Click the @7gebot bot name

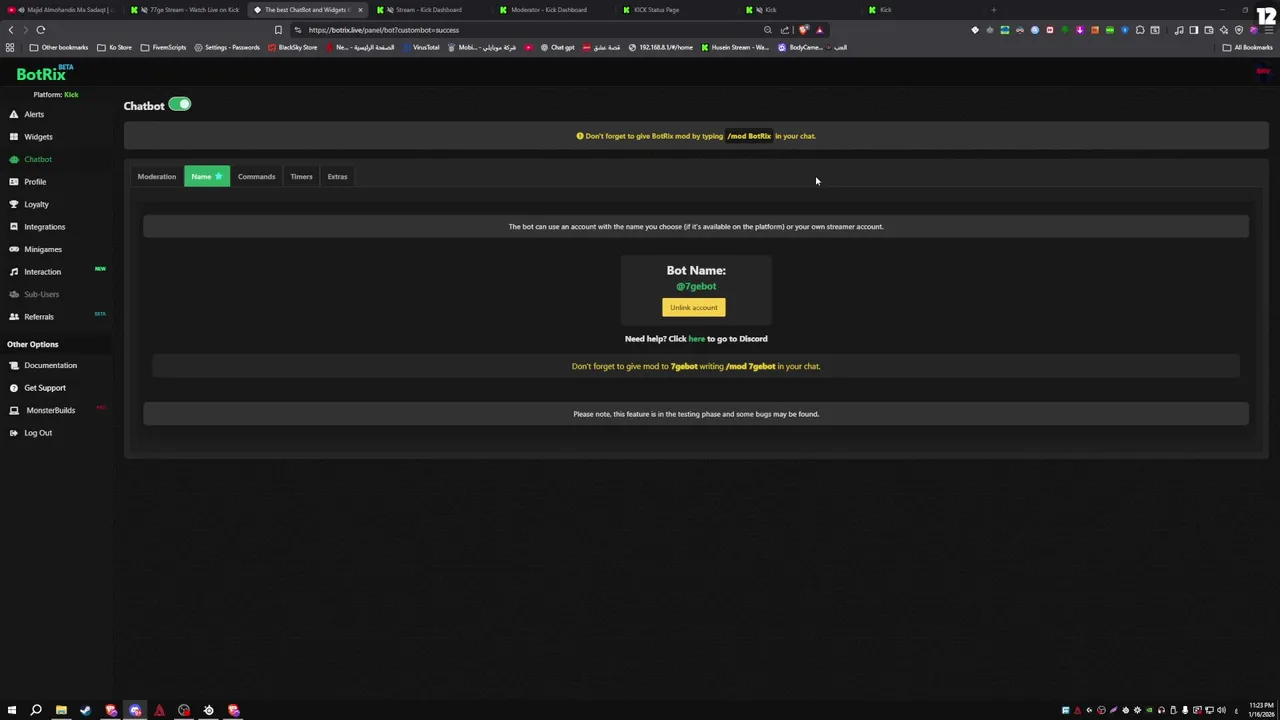point(696,286)
